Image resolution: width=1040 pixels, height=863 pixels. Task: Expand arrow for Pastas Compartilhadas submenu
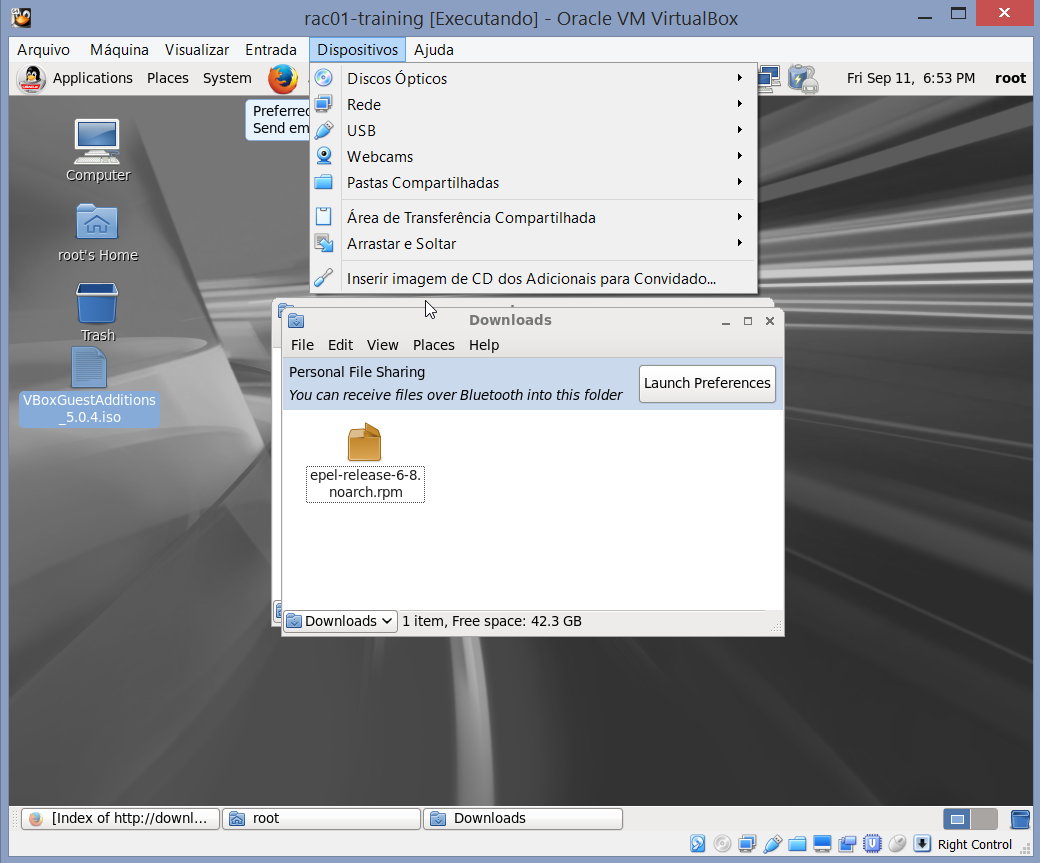(740, 181)
